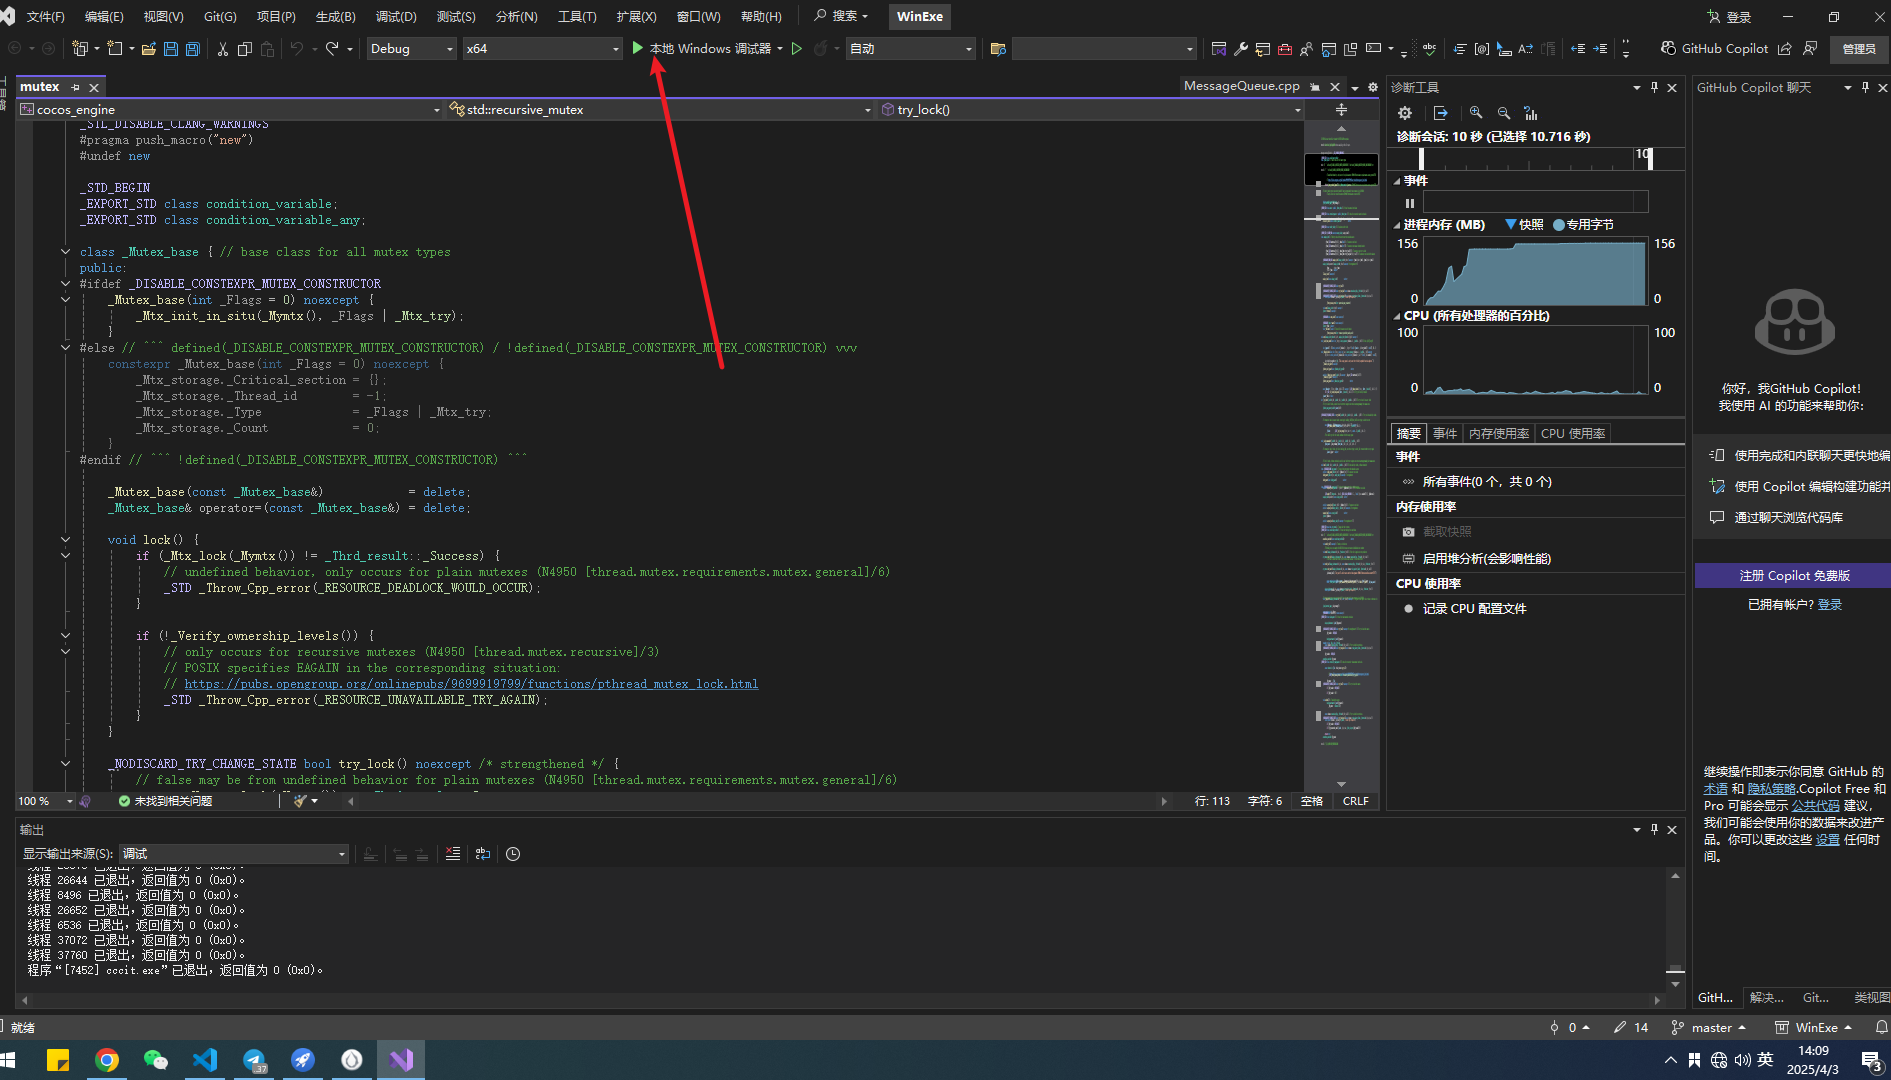Toggle word wrap in output panel

pos(483,854)
